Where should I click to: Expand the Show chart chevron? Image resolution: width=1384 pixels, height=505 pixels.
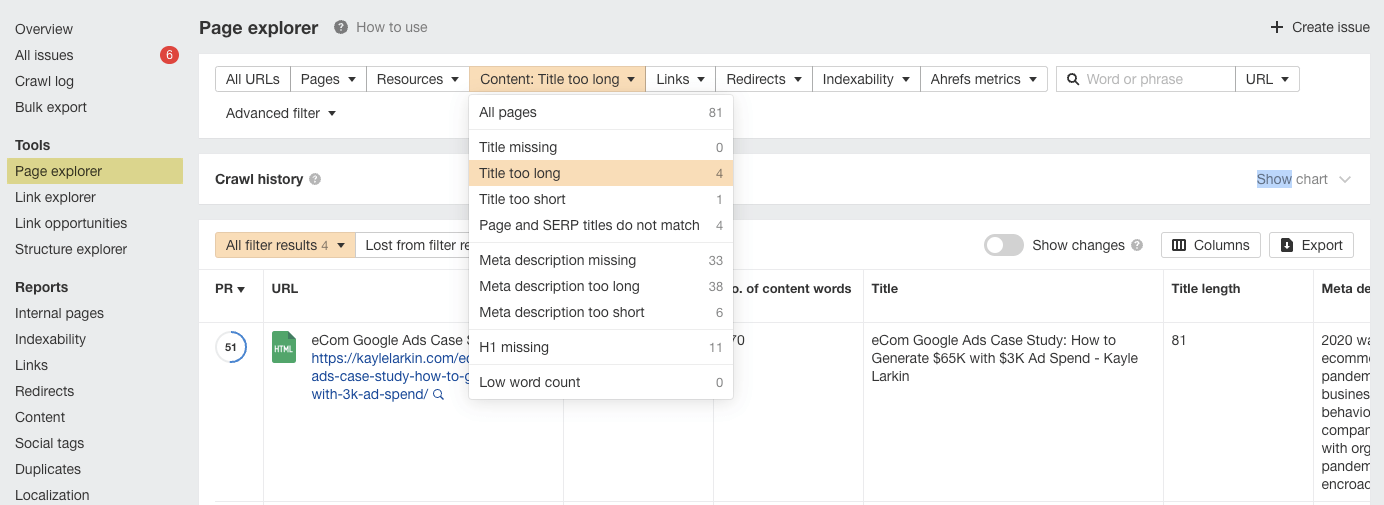[1345, 180]
